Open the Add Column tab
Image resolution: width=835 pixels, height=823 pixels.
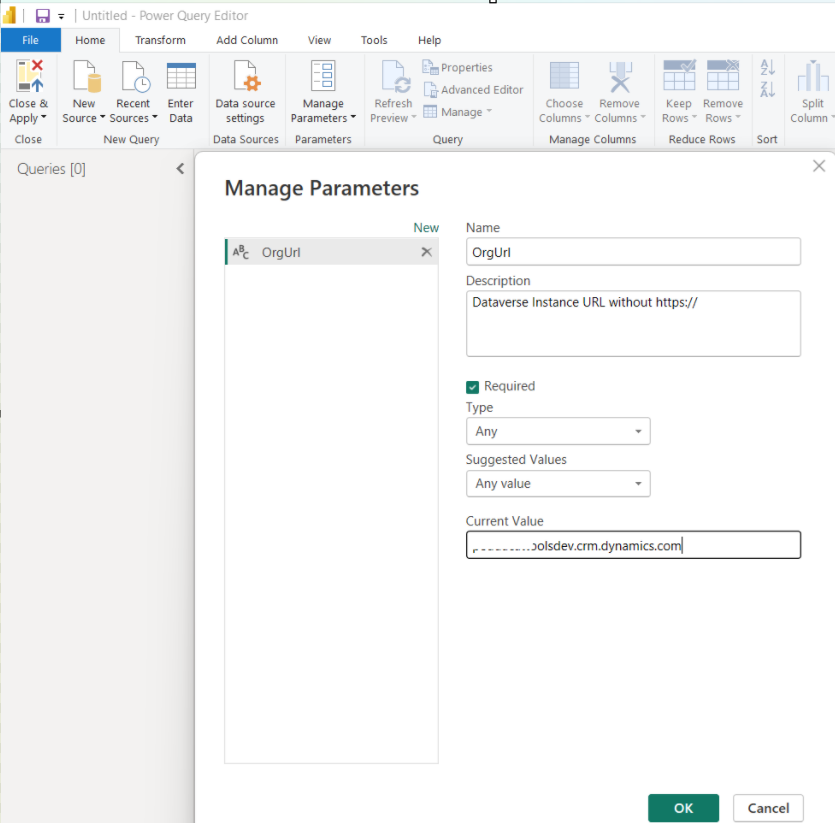[x=247, y=40]
